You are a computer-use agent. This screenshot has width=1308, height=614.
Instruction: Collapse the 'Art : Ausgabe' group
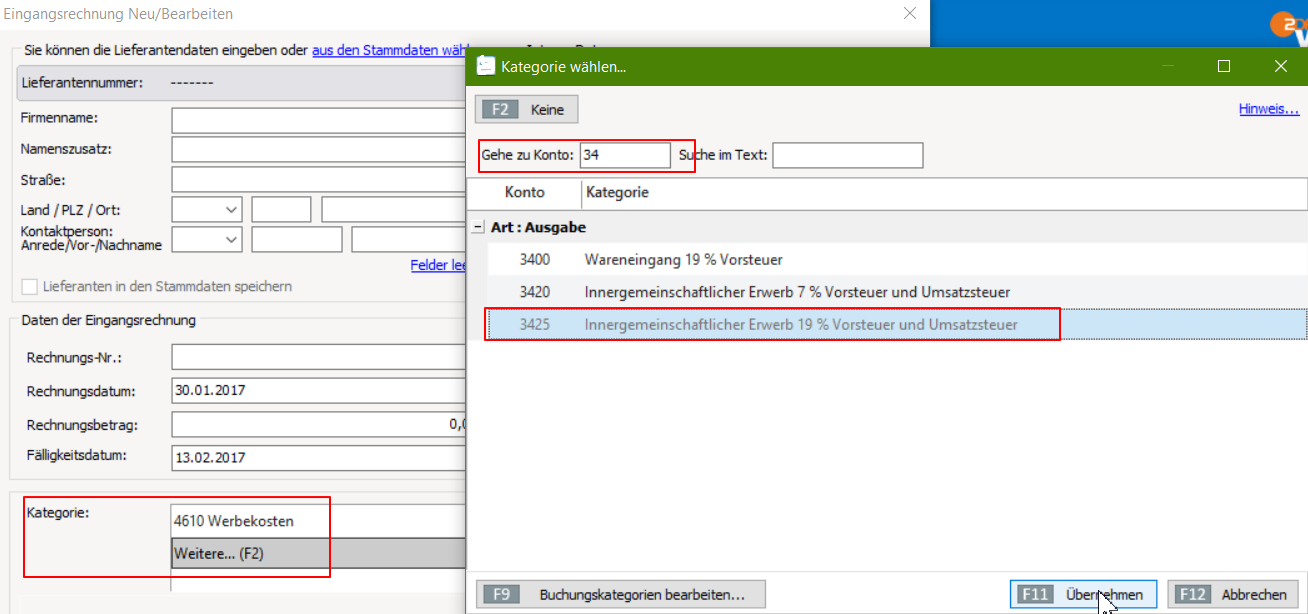pyautogui.click(x=478, y=228)
